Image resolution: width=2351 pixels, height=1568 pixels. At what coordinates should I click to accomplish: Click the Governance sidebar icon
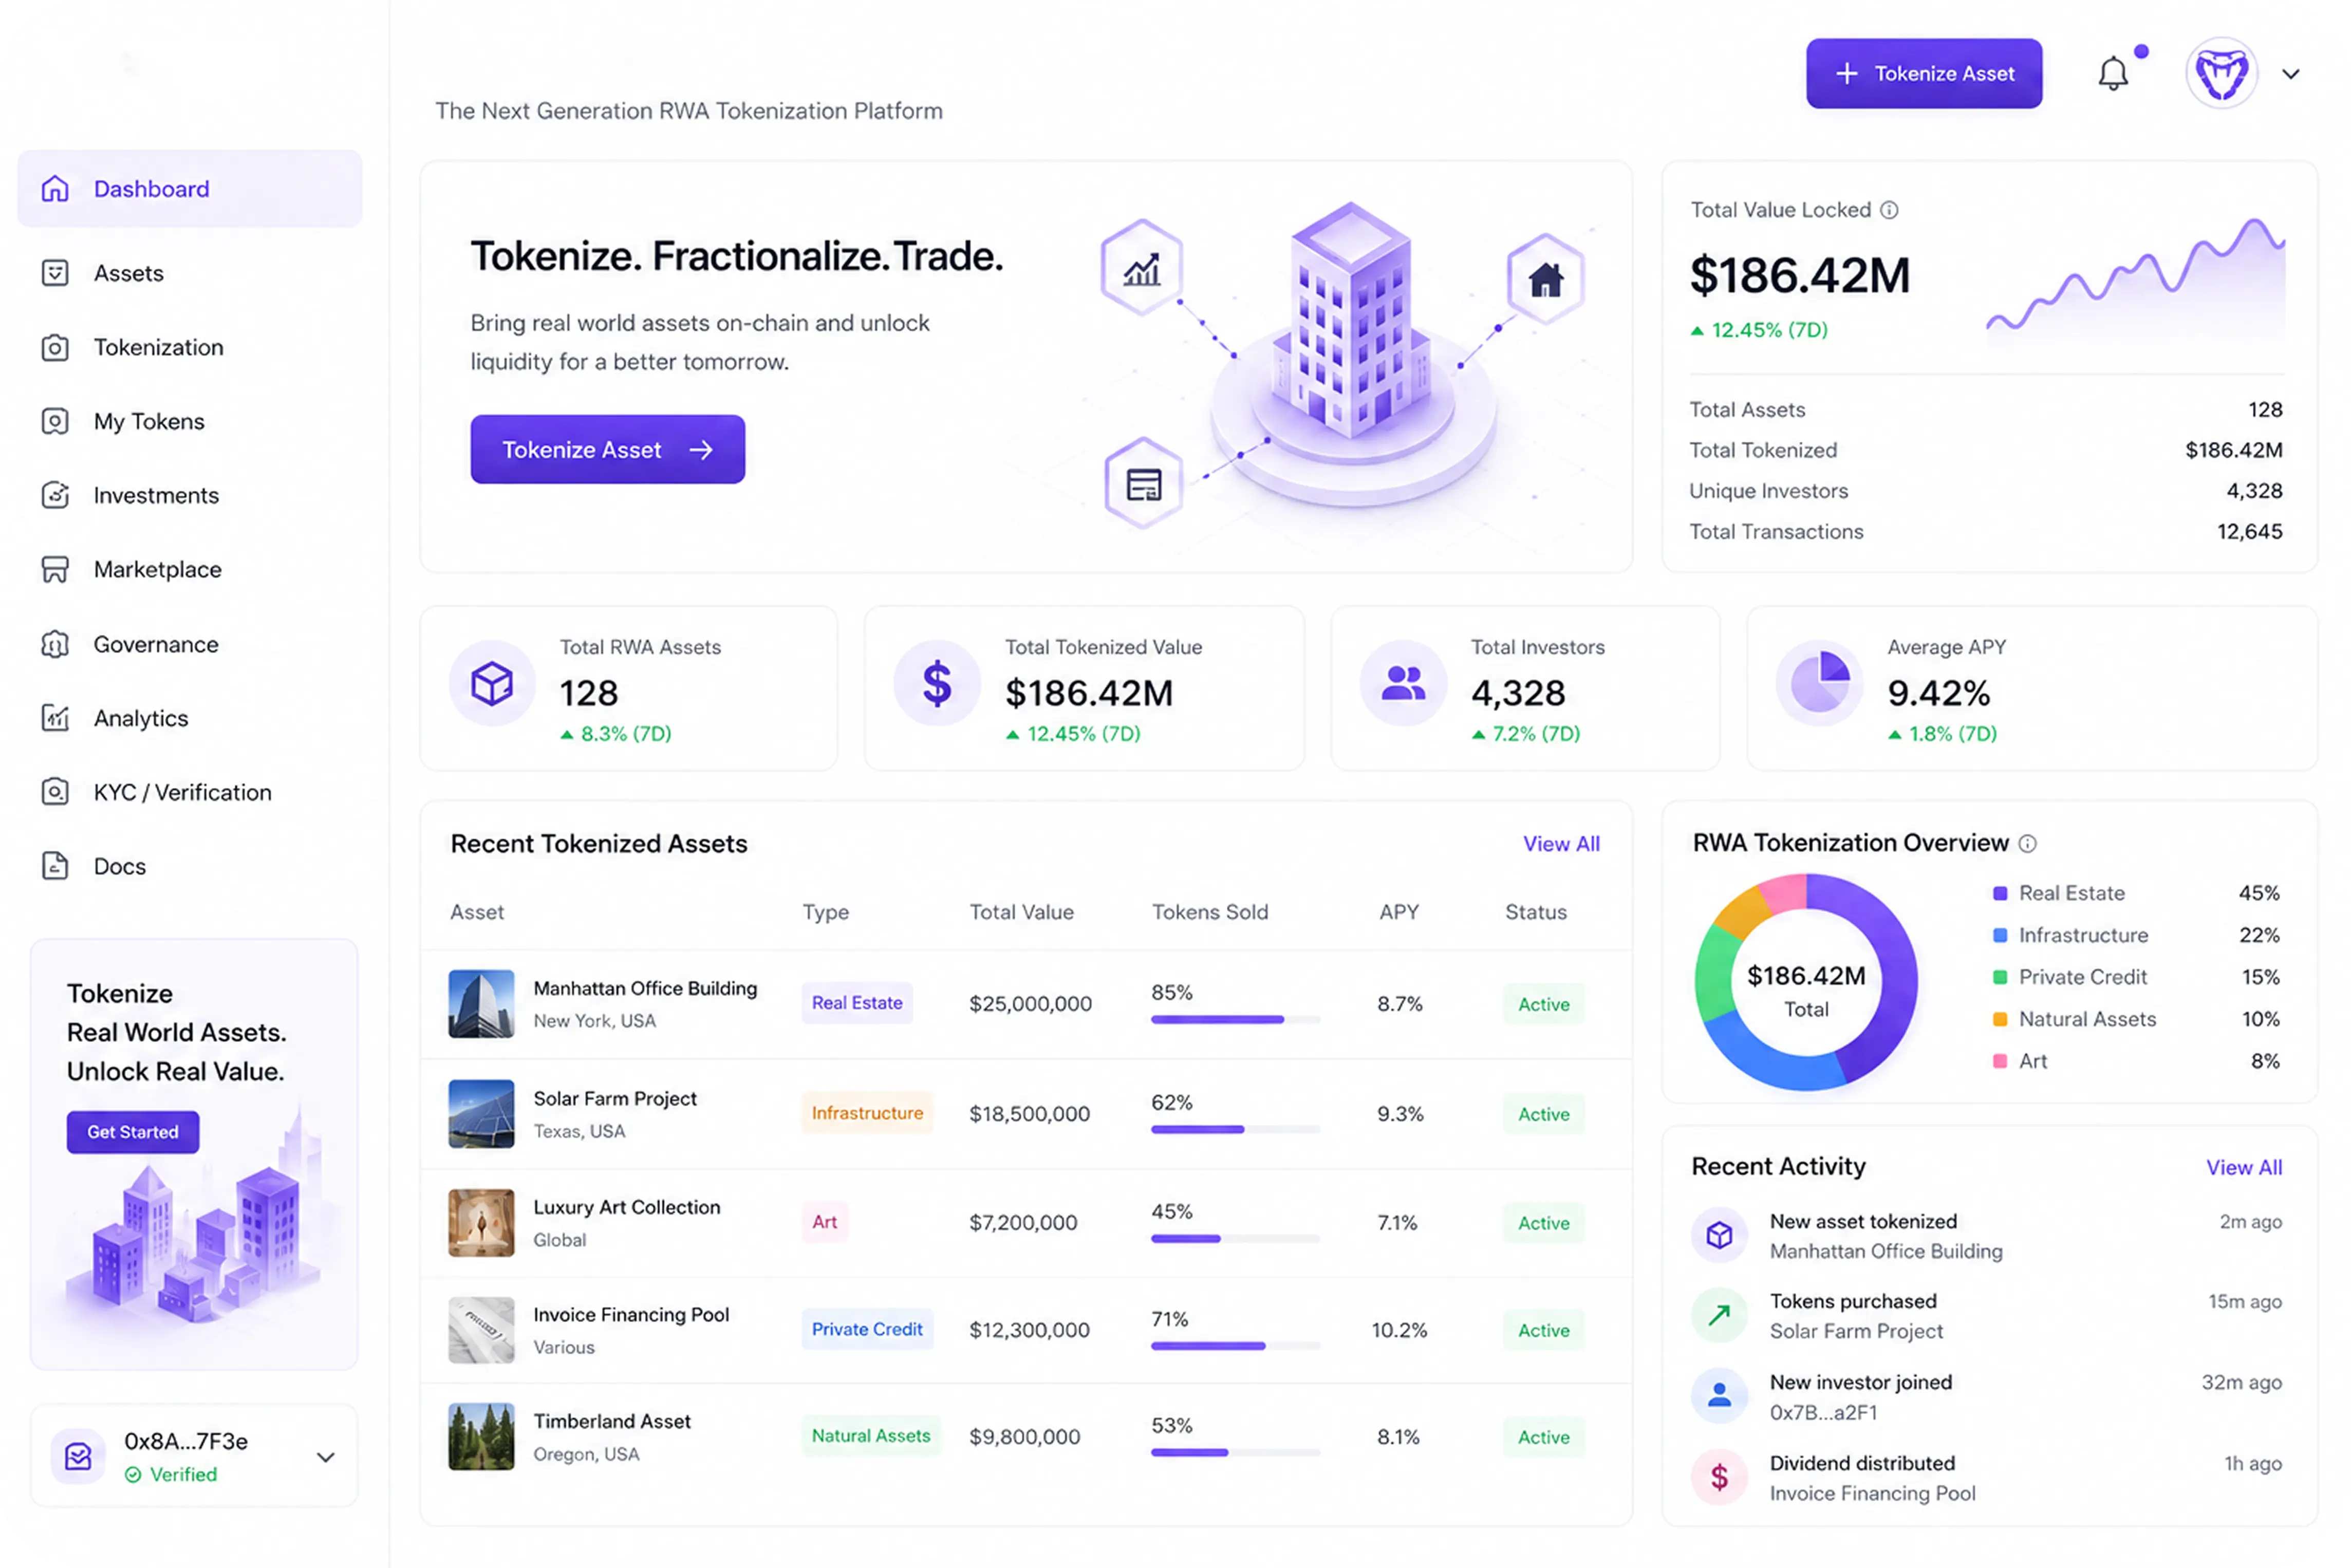(x=55, y=644)
